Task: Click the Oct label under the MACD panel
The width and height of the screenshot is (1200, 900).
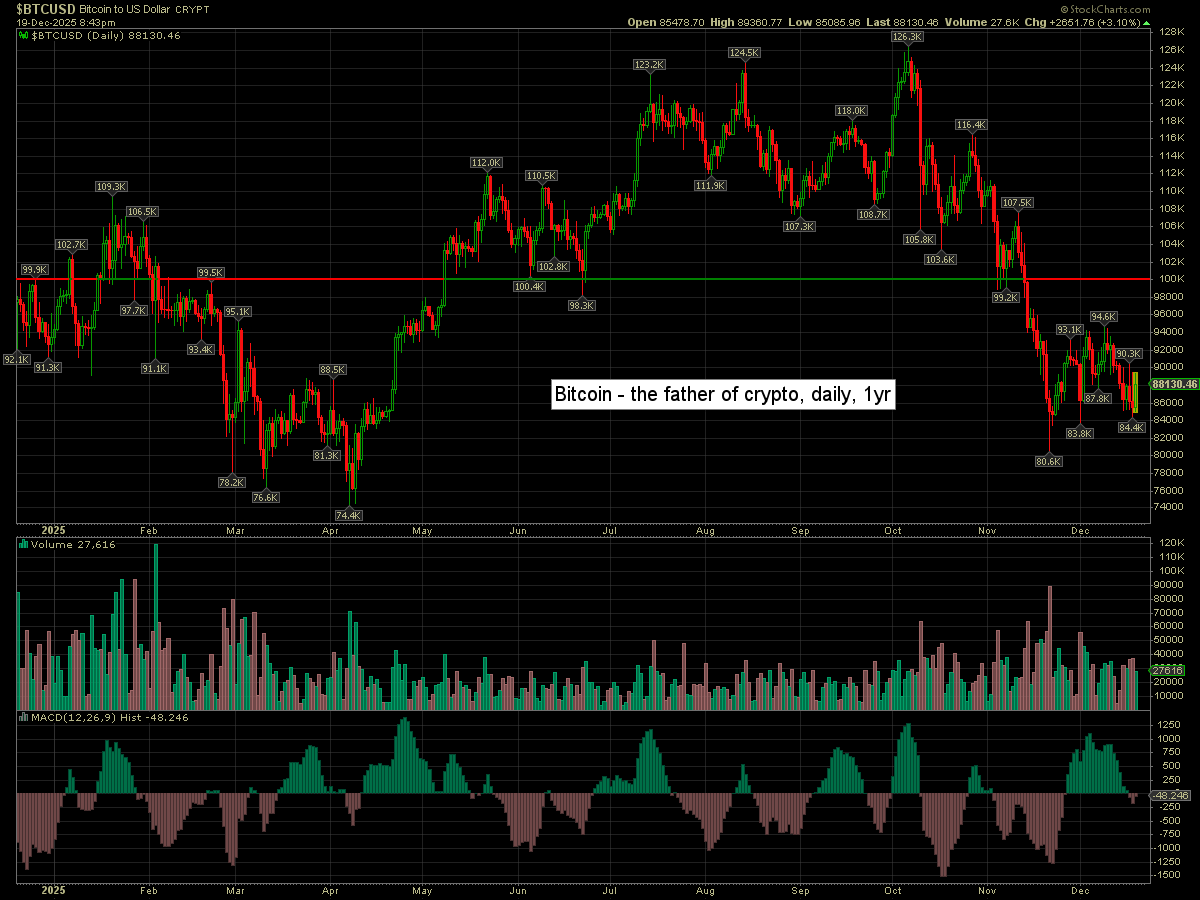Action: pyautogui.click(x=893, y=889)
